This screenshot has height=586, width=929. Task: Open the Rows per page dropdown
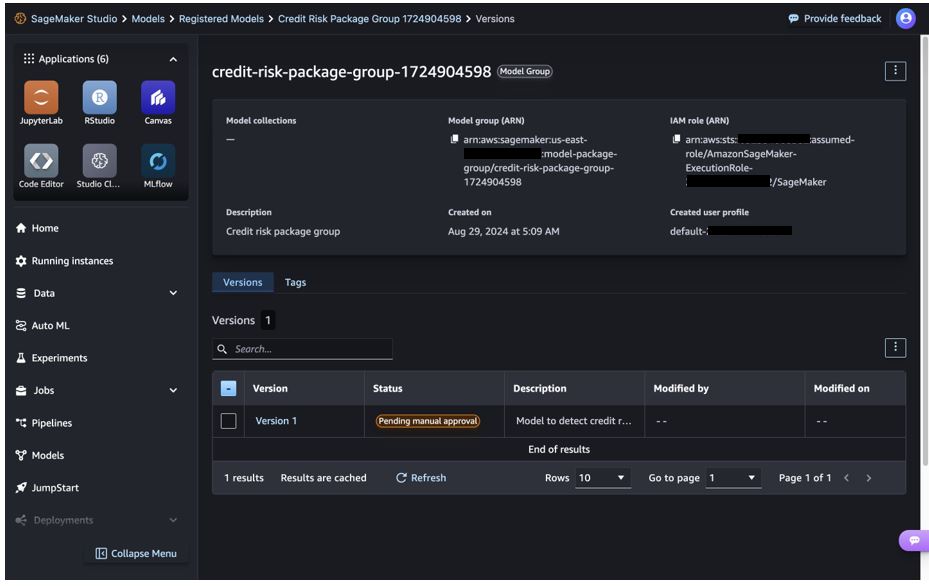[603, 478]
